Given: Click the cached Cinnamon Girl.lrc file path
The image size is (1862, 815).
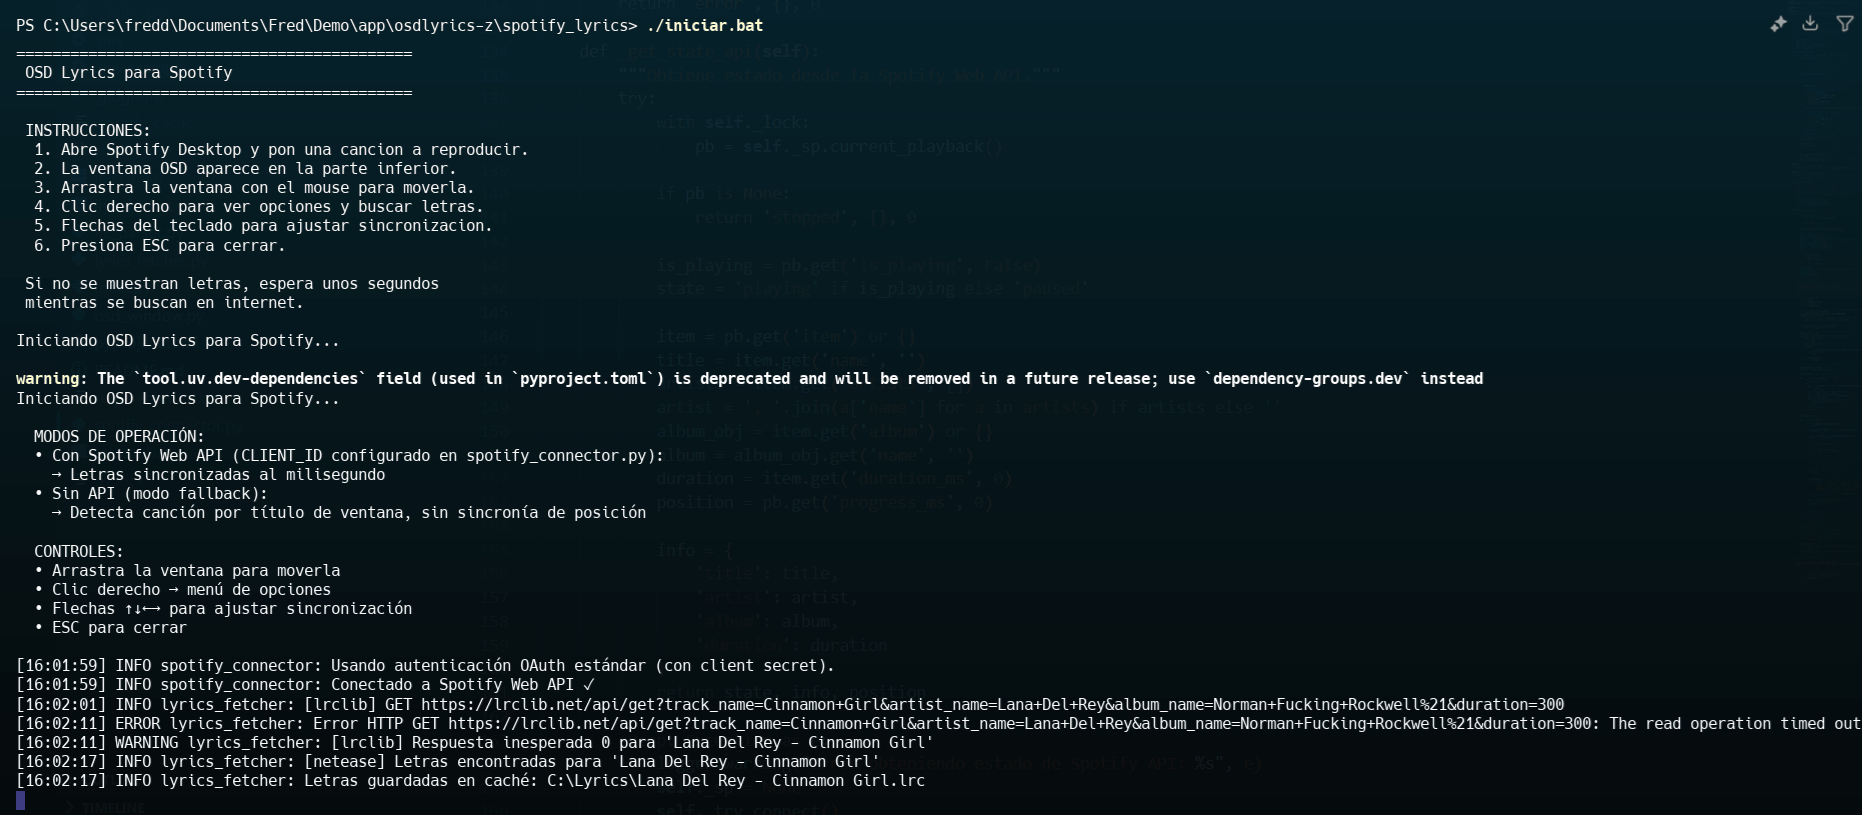Looking at the screenshot, I should tap(735, 780).
